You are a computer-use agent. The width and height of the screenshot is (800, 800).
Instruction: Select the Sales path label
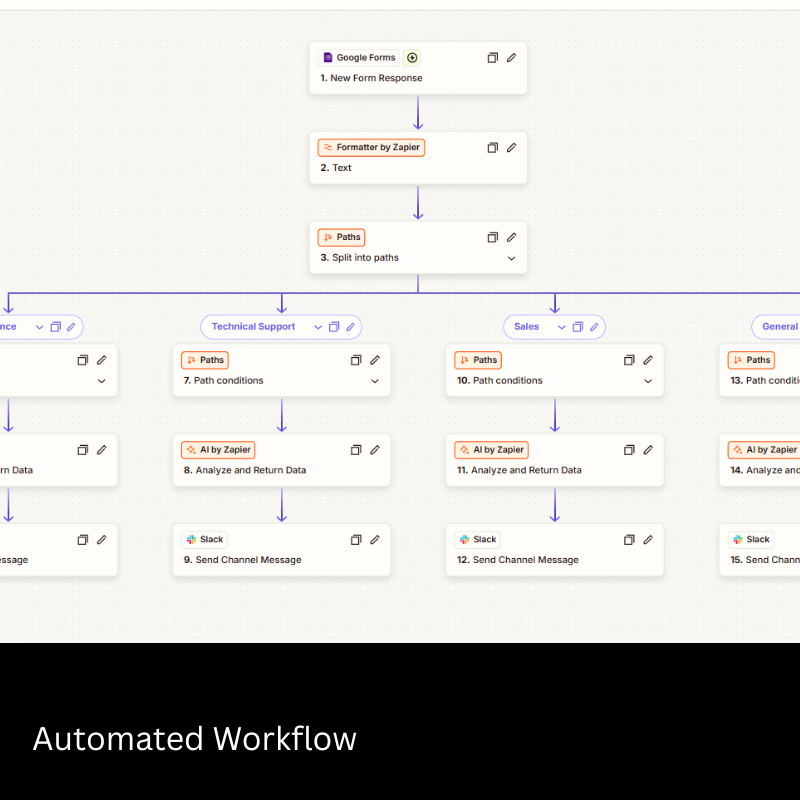click(526, 327)
